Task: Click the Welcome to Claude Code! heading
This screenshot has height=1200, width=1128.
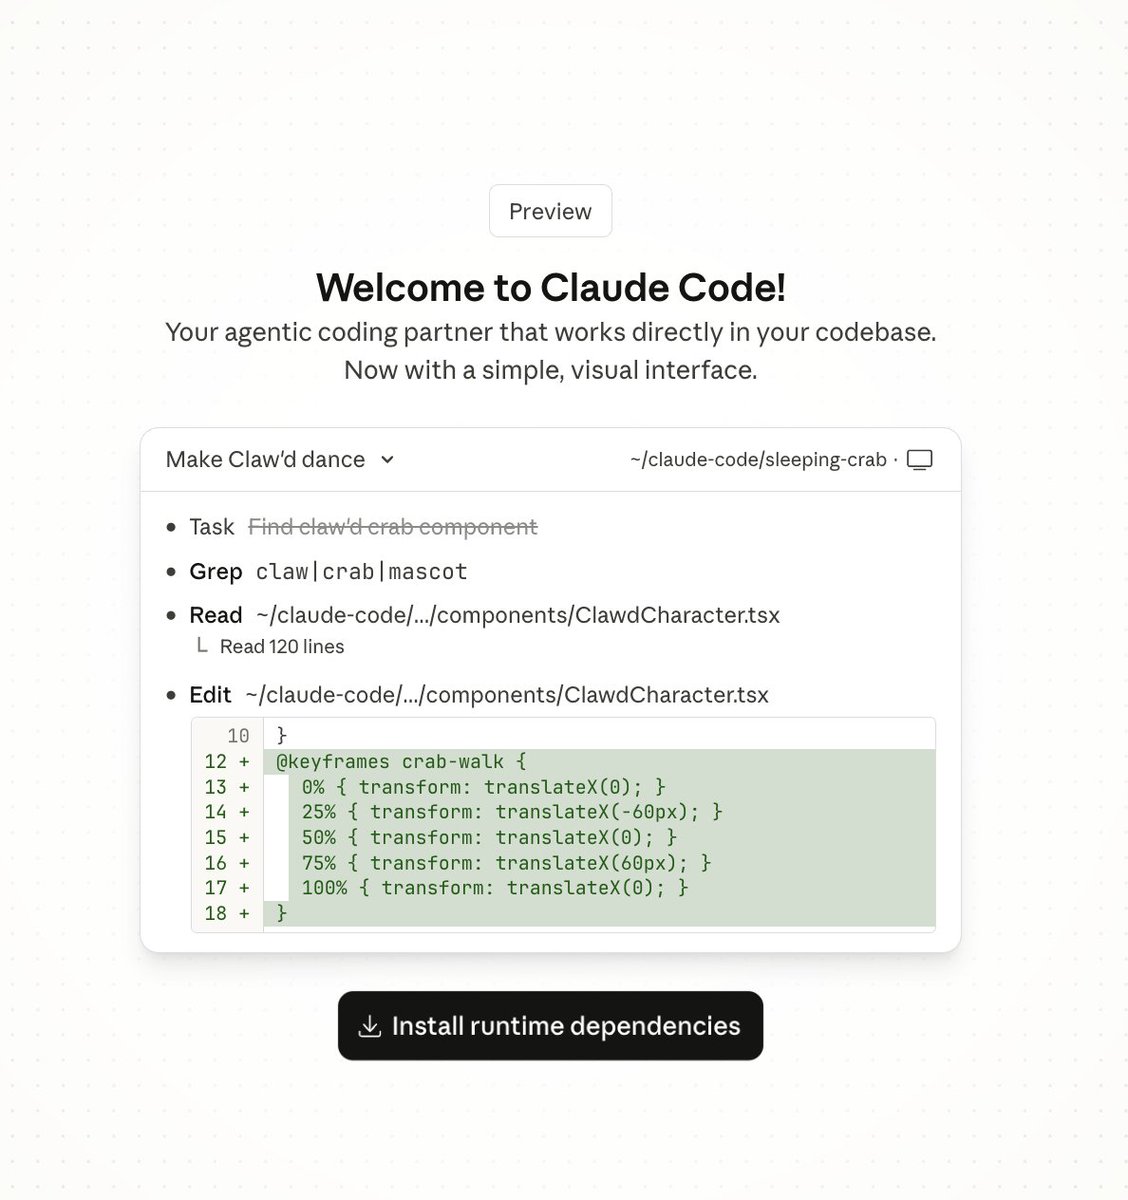Action: pos(551,288)
